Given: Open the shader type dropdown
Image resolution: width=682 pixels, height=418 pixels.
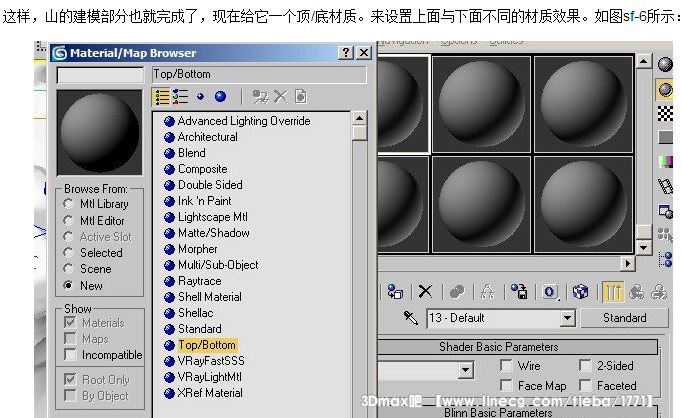Looking at the screenshot, I should (x=465, y=370).
